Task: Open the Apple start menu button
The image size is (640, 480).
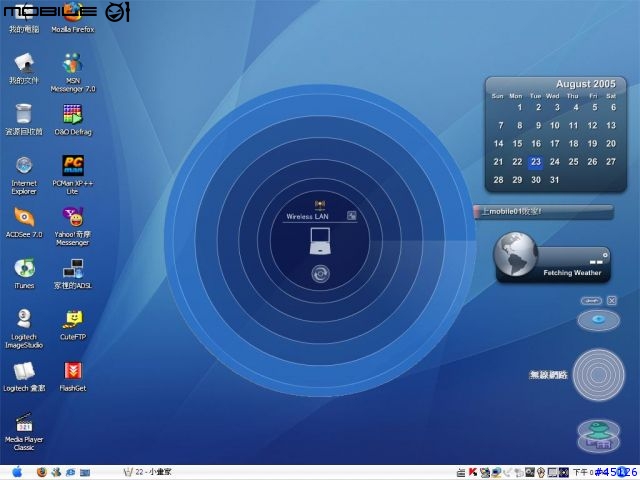Action: coord(17,472)
